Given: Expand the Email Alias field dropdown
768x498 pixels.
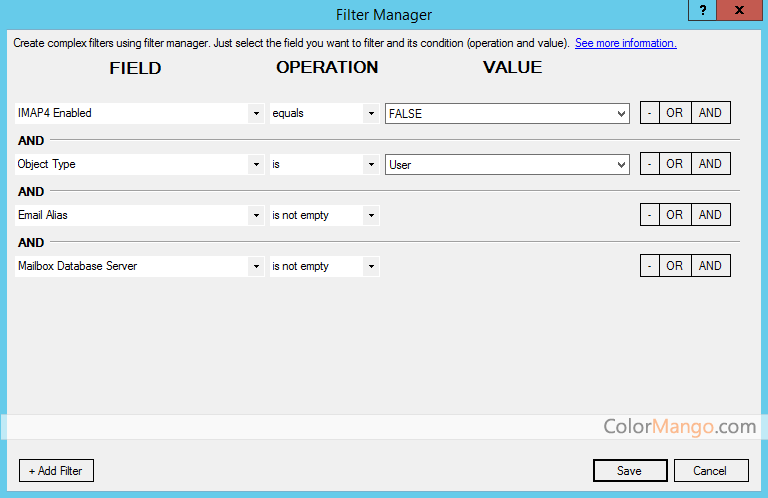Looking at the screenshot, I should tap(256, 216).
